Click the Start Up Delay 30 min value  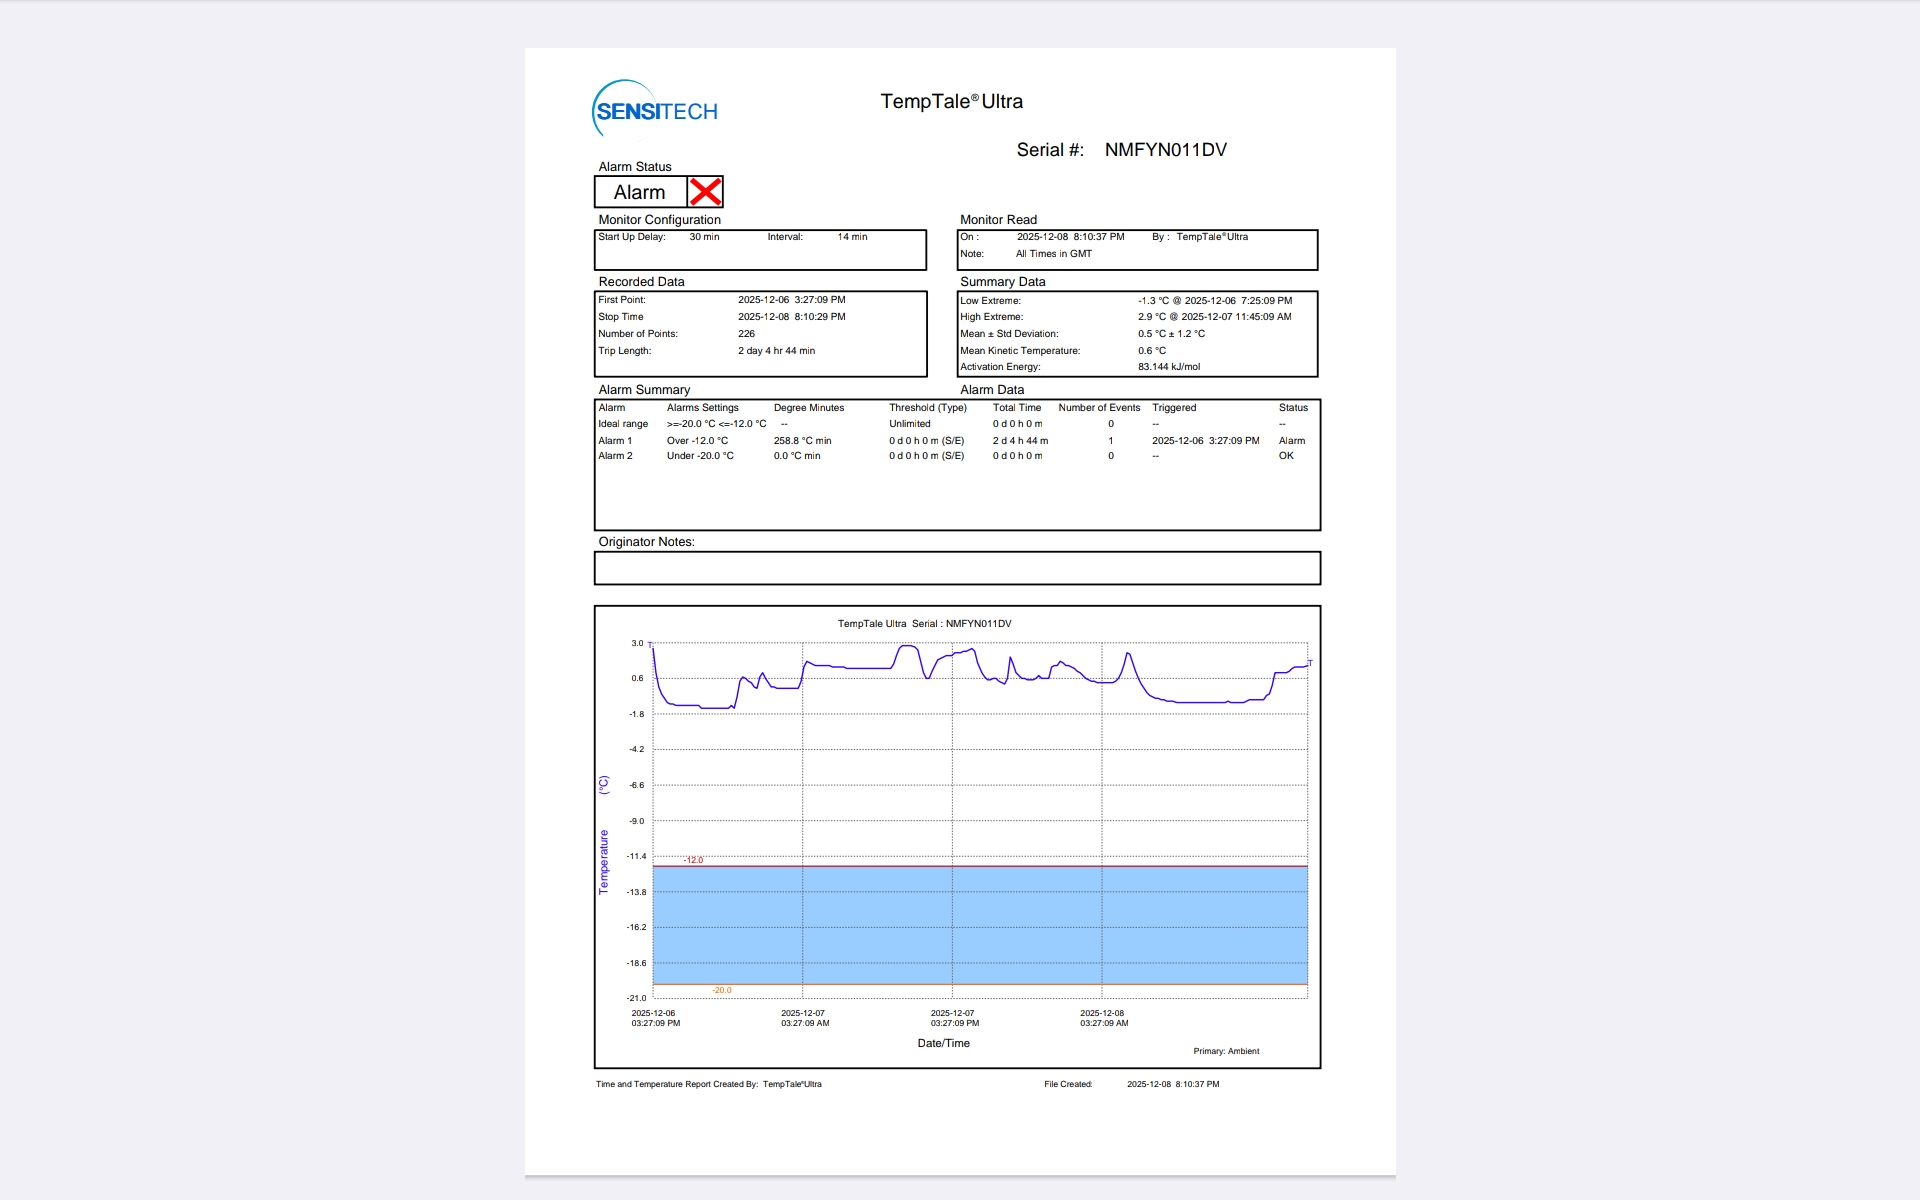coord(704,237)
